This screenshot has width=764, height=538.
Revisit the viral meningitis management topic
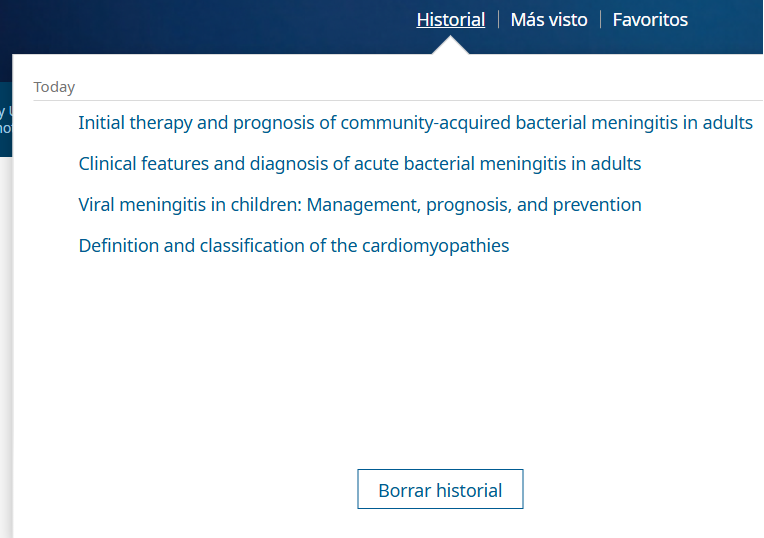coord(360,205)
